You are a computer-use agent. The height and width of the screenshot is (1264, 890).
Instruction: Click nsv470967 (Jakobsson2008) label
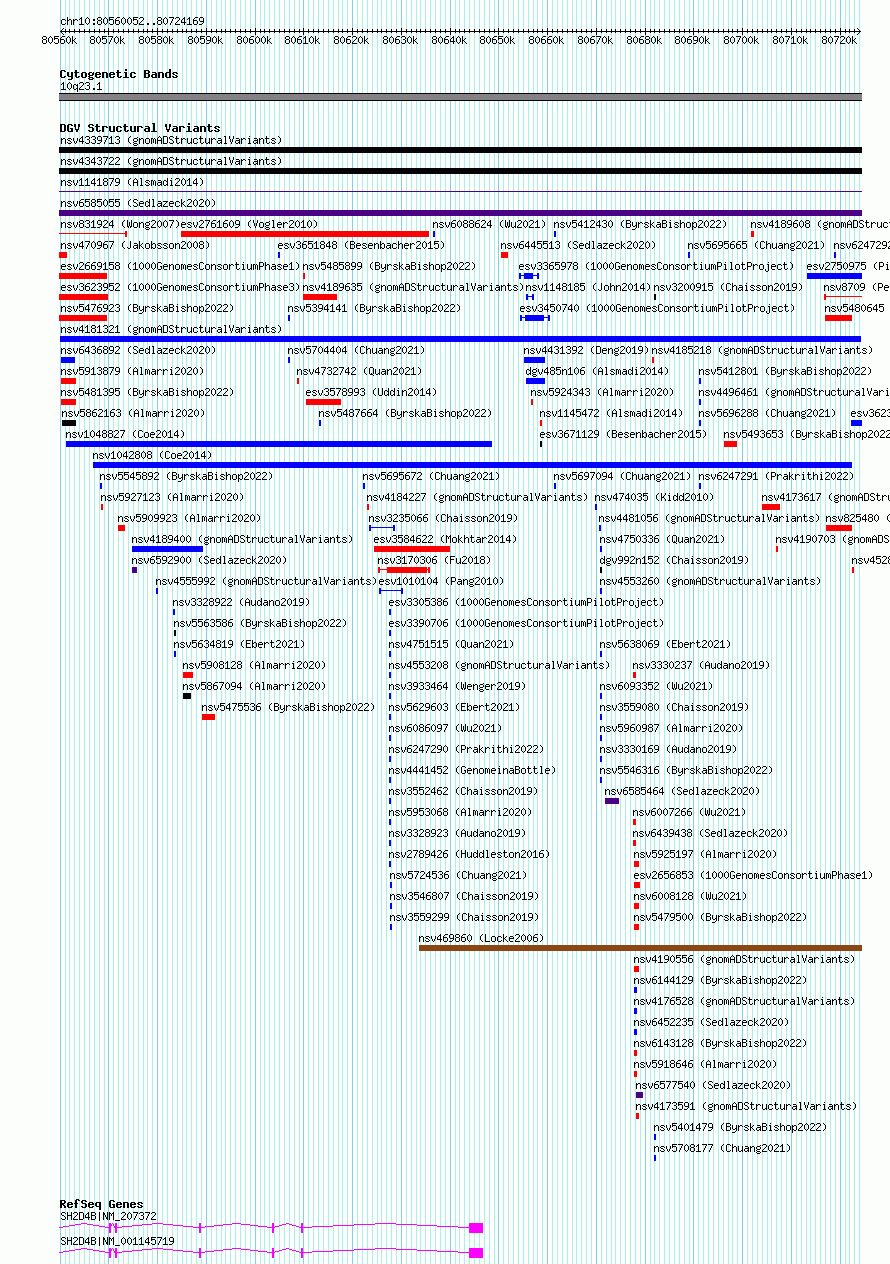point(135,245)
